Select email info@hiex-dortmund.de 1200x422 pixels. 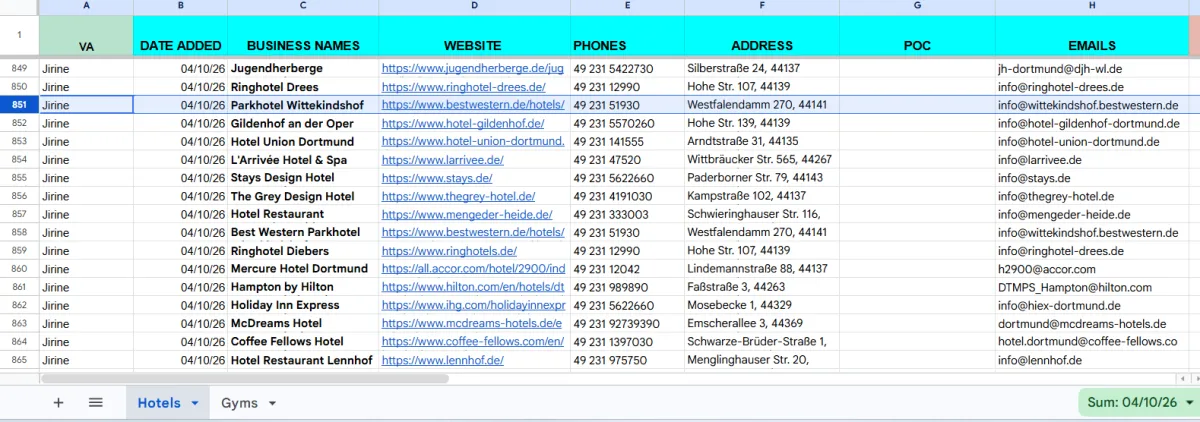1092,305
